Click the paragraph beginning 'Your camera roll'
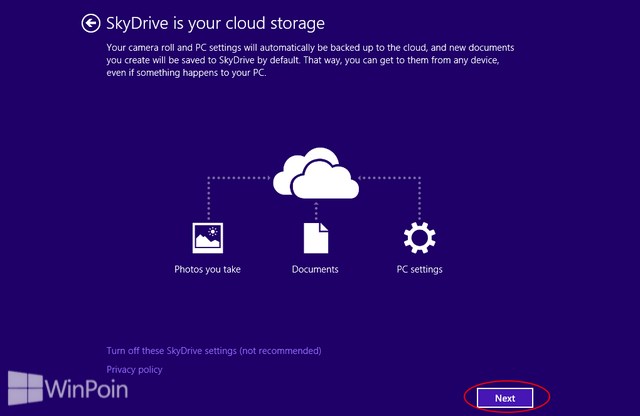The width and height of the screenshot is (640, 416). pyautogui.click(x=310, y=60)
